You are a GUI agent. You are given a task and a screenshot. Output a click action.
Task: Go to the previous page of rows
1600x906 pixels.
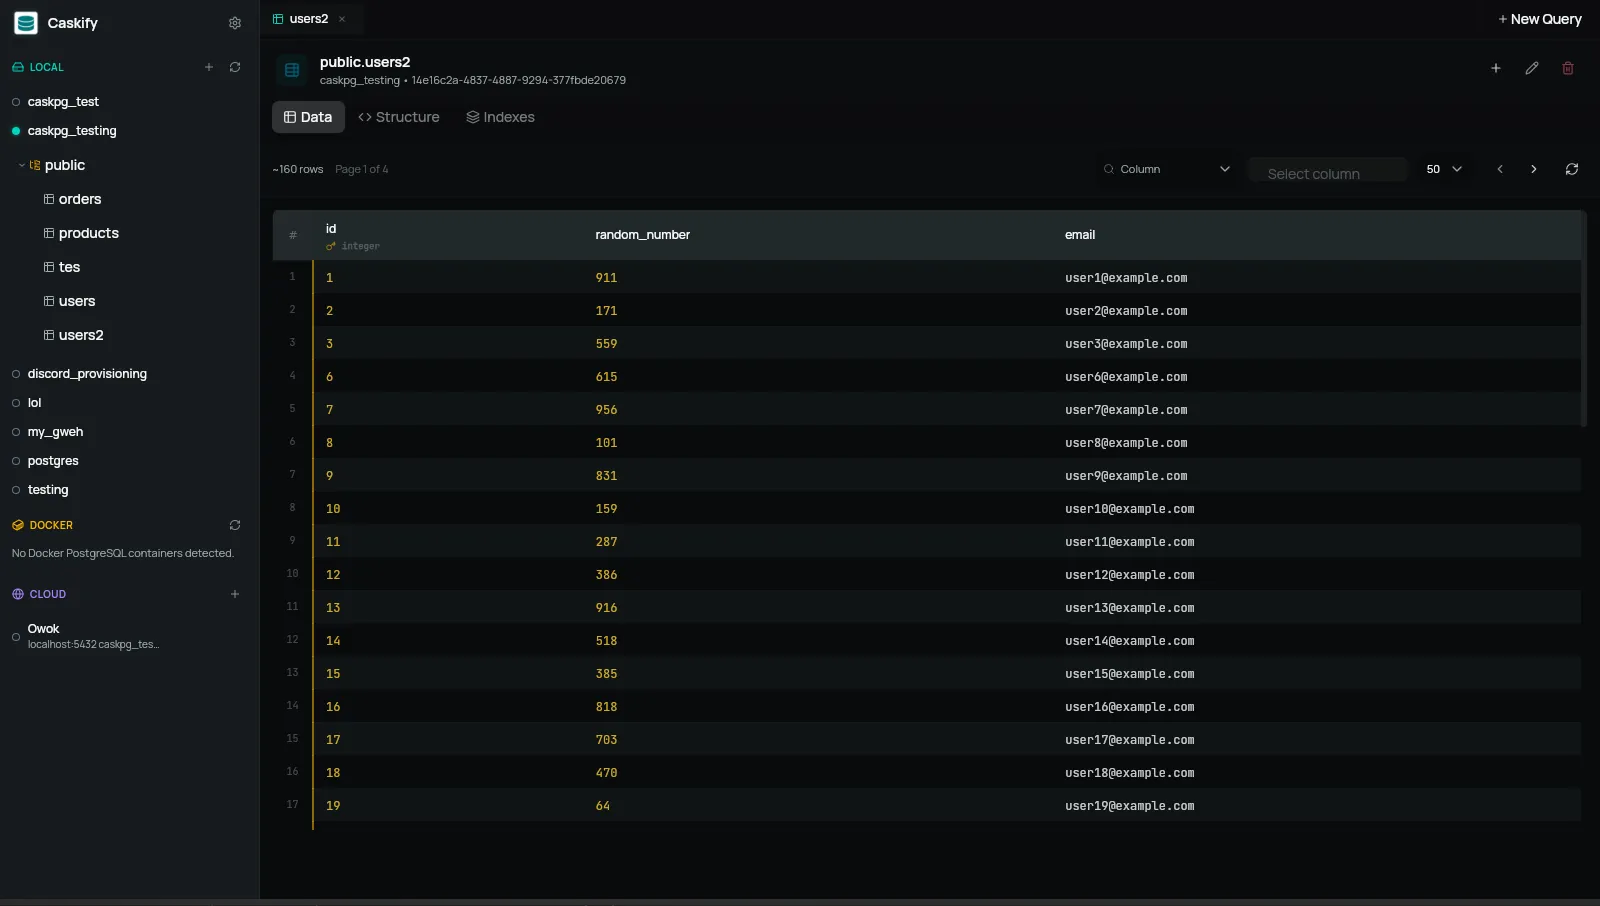pyautogui.click(x=1500, y=169)
